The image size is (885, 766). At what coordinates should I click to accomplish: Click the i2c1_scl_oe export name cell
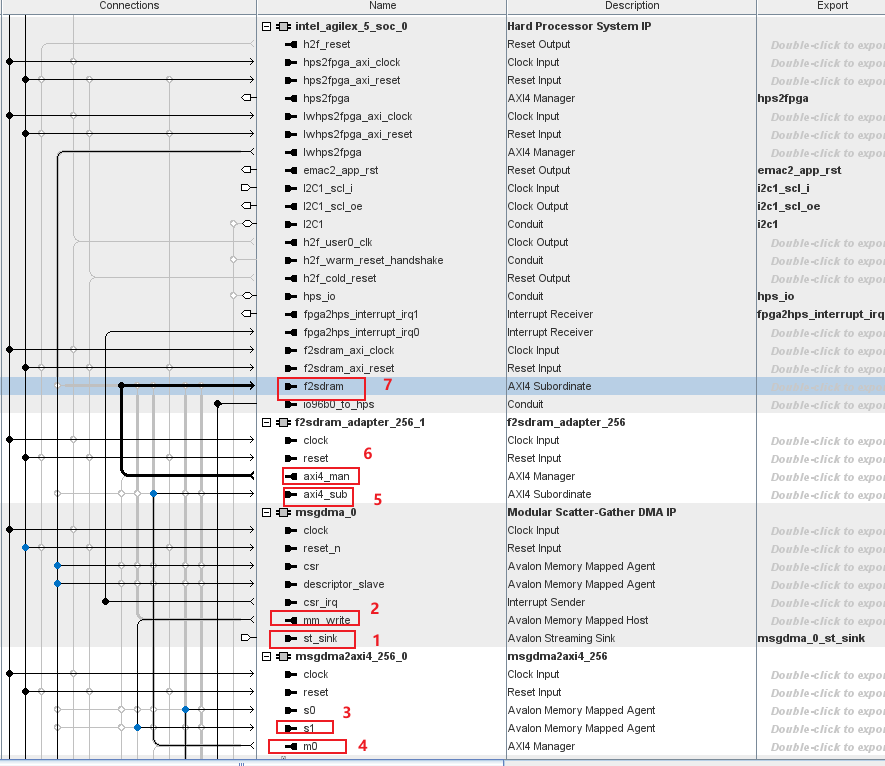pos(788,207)
